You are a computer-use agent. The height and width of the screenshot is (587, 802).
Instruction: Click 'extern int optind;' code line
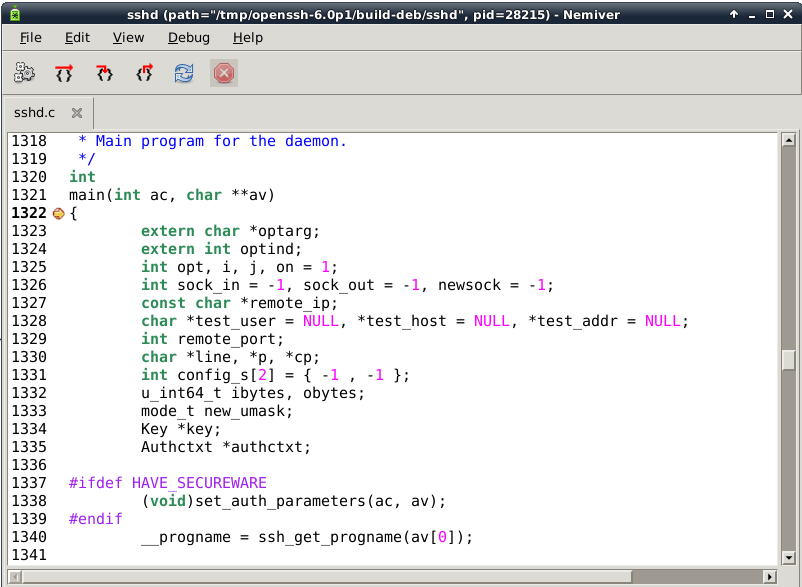click(x=221, y=249)
